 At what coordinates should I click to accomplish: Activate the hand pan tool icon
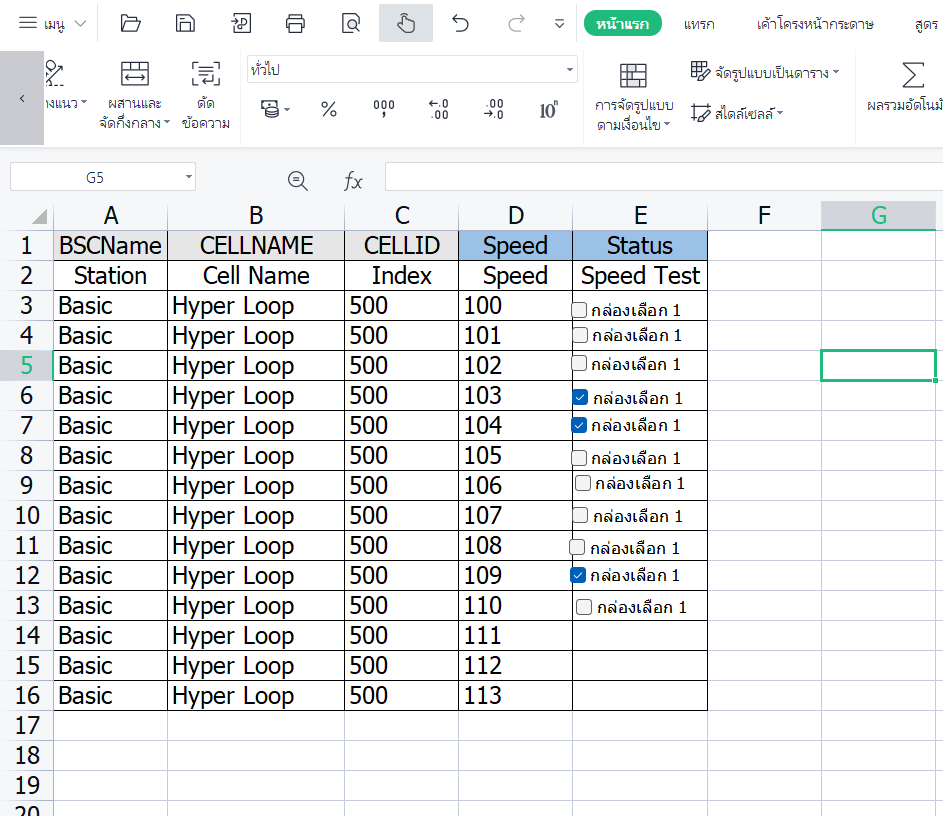405,22
